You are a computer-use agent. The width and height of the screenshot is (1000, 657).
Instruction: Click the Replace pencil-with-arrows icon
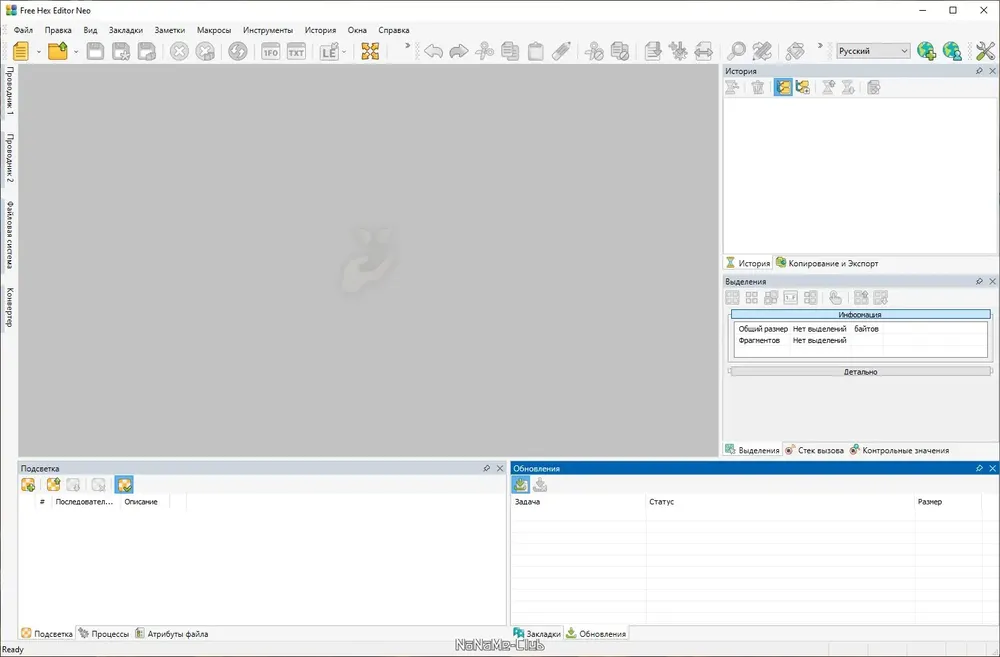pos(761,51)
